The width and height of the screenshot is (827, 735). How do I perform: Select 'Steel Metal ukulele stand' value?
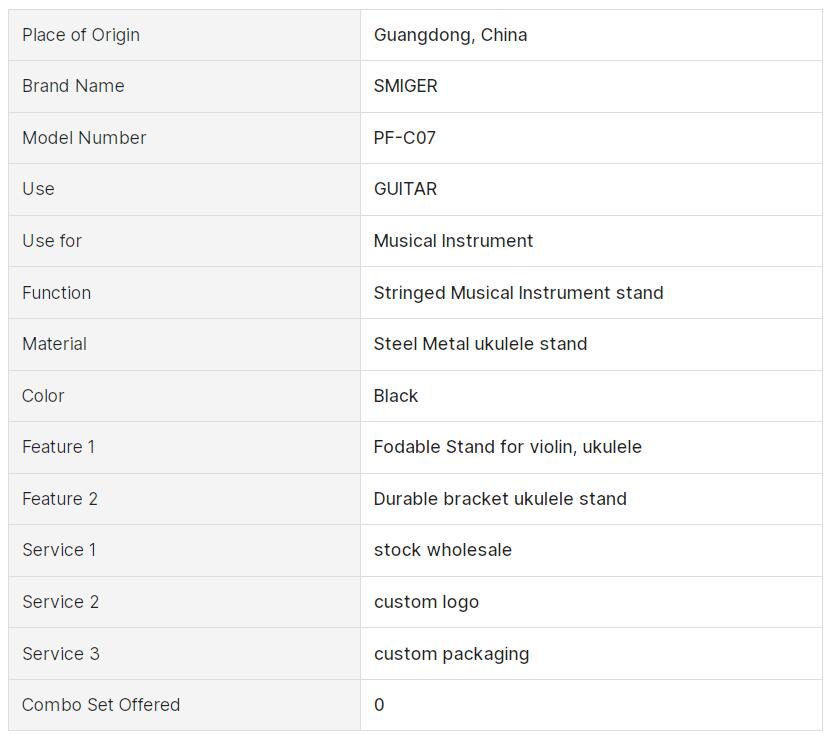tap(480, 344)
